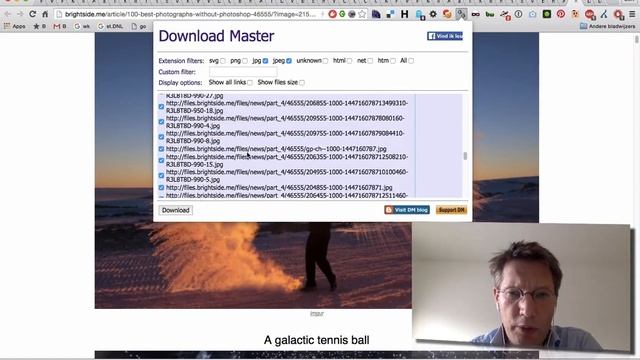Click the gp-ch--1000-1447160787.jpg link text
The height and width of the screenshot is (360, 640).
(276, 149)
